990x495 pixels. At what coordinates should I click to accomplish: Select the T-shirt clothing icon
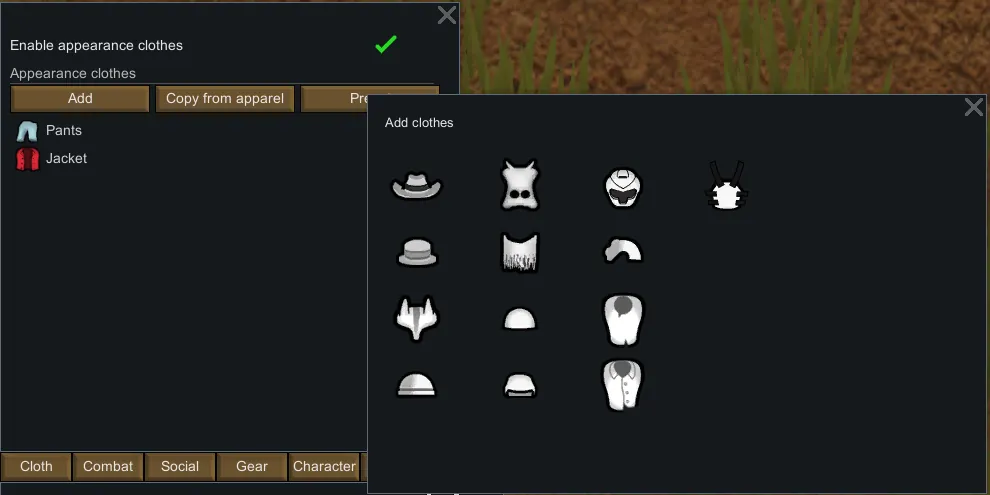623,319
